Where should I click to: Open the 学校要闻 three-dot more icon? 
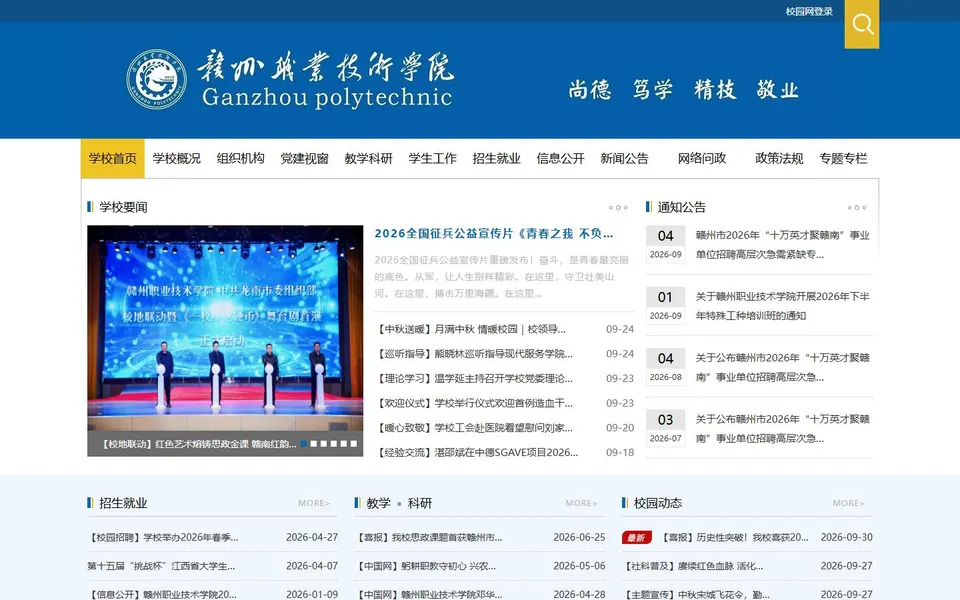pos(618,208)
